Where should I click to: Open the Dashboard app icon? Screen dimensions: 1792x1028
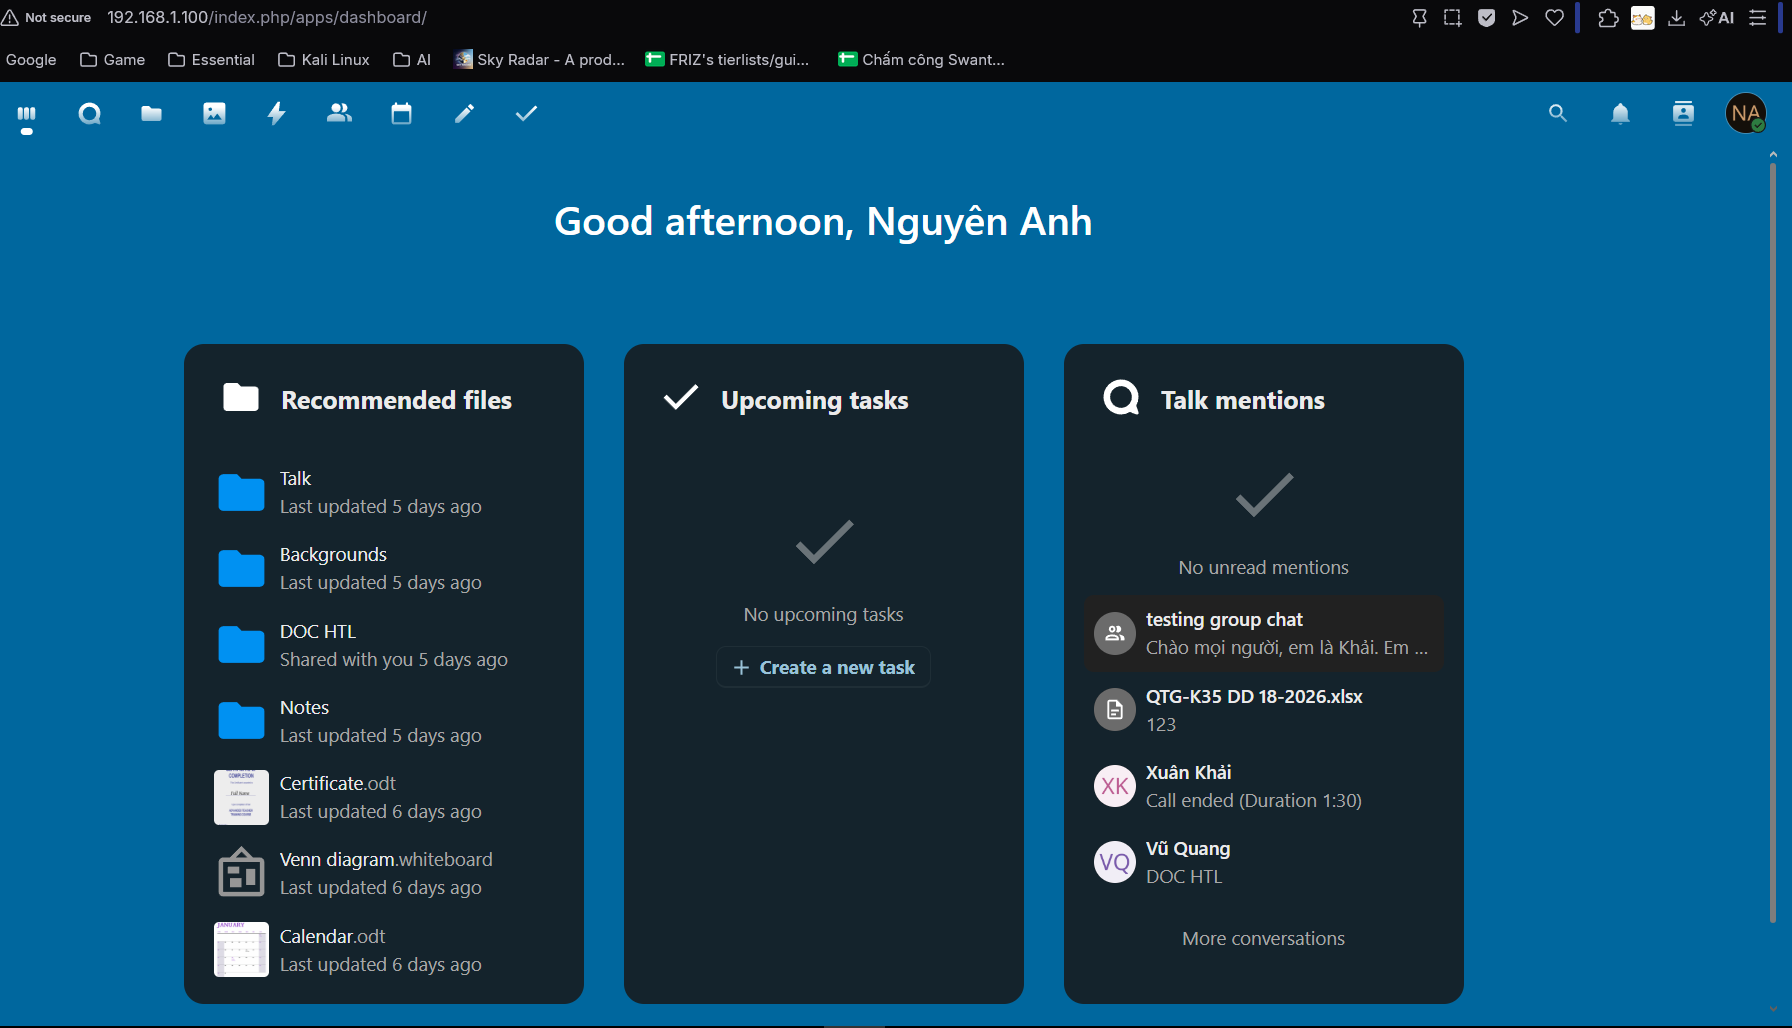click(27, 114)
